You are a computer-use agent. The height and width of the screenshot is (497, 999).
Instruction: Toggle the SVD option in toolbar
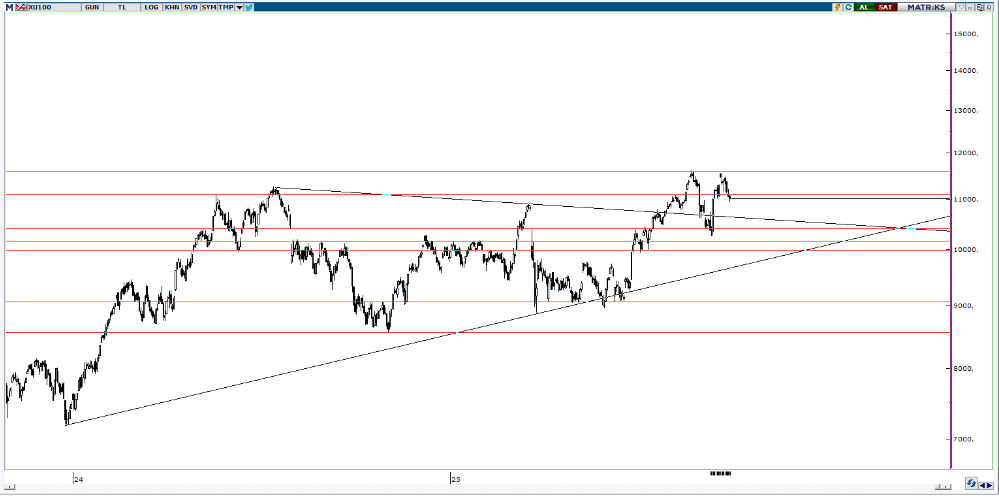pyautogui.click(x=190, y=7)
